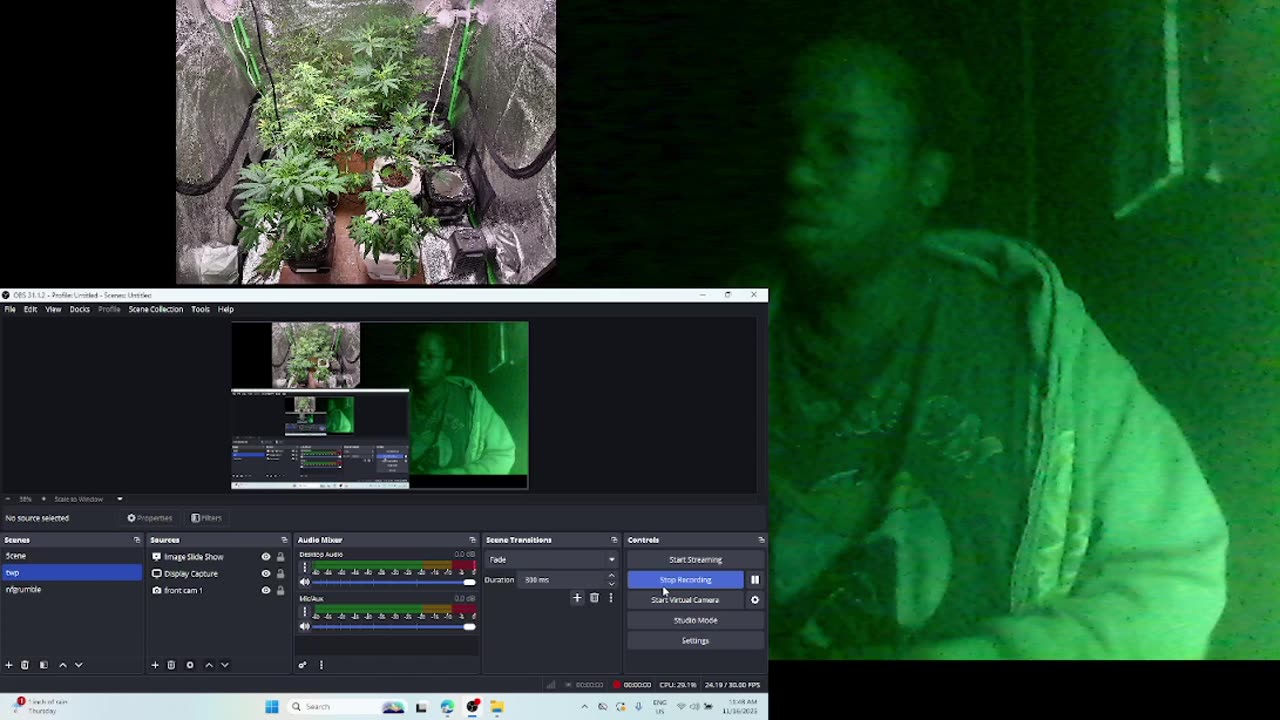This screenshot has width=1280, height=720.
Task: Open the View menu
Action: pos(53,309)
